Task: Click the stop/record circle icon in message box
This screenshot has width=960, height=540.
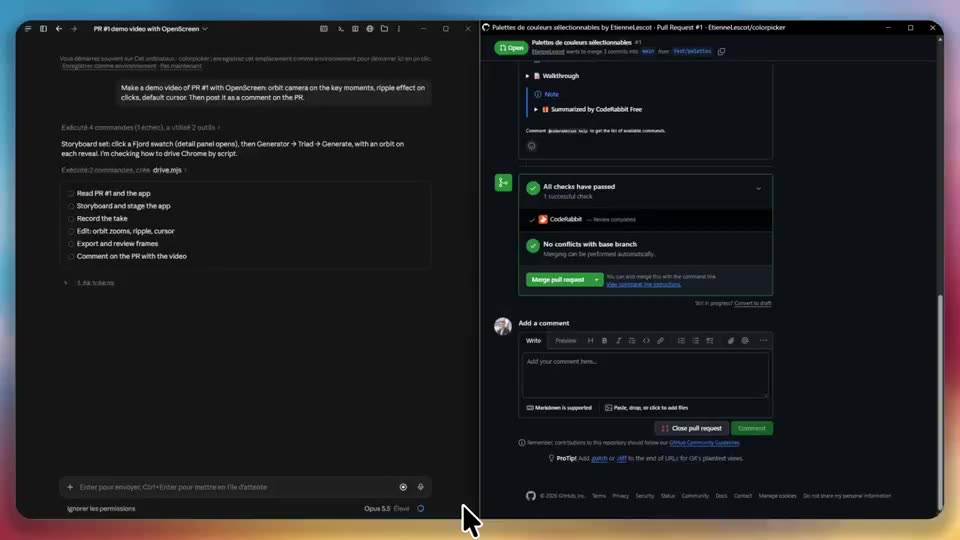Action: click(x=403, y=487)
